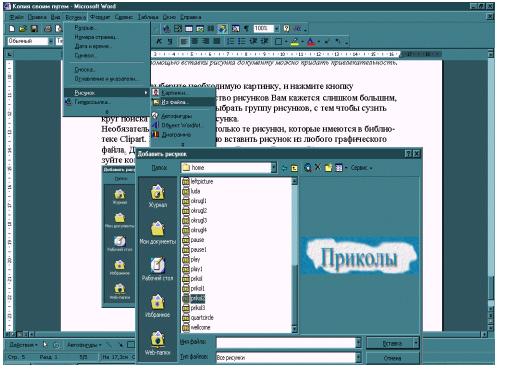This screenshot has height=384, width=512.
Task: Click the Open file toolbar icon
Action: (x=23, y=29)
